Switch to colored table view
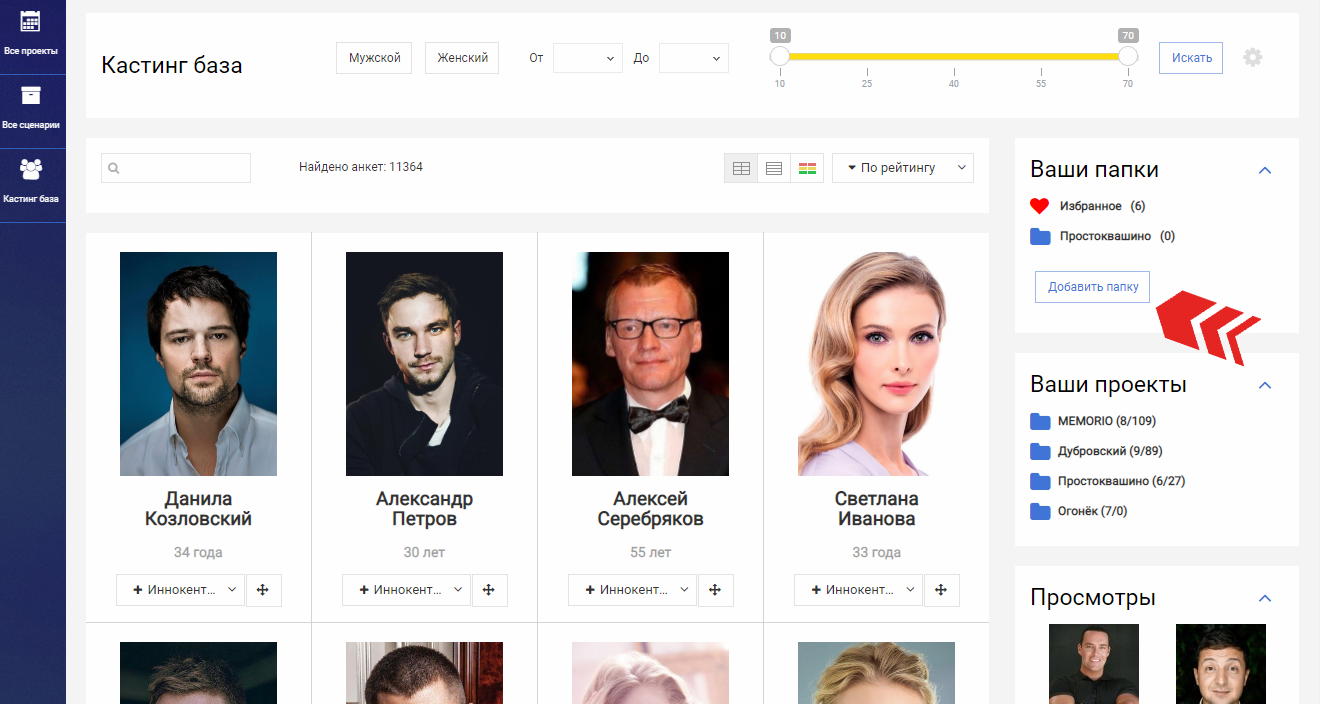This screenshot has width=1320, height=704. [x=807, y=168]
